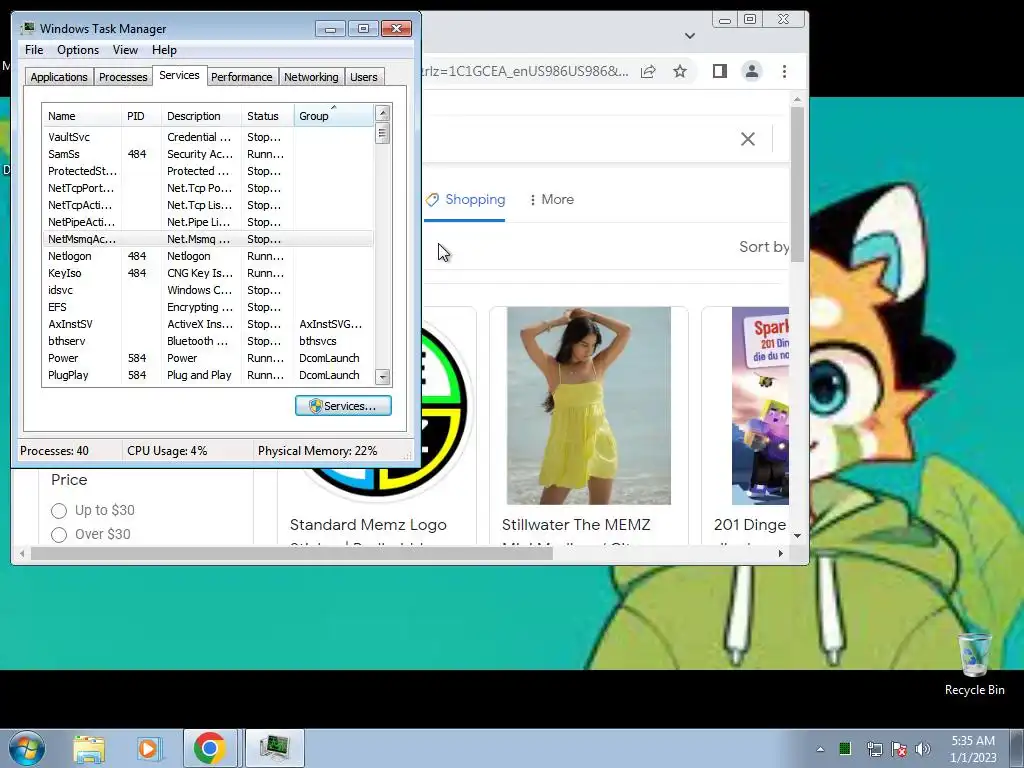
Task: Click Chrome's vertical page scrollbar thumb
Action: coord(797,185)
